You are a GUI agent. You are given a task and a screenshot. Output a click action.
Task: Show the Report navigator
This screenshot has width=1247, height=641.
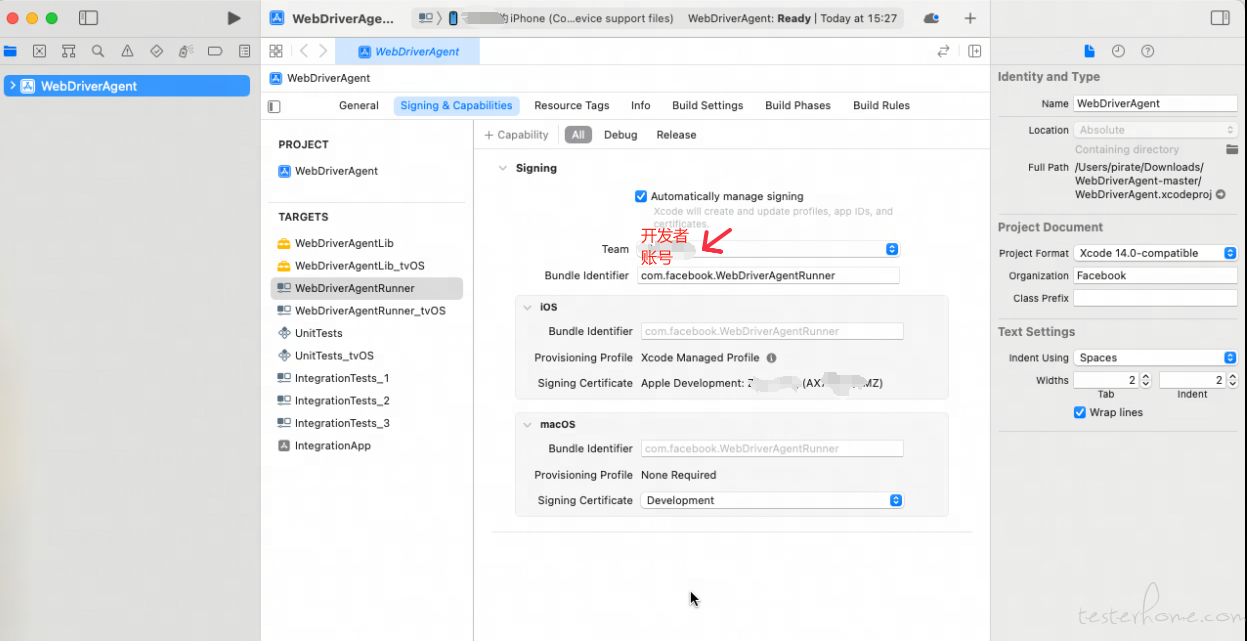(x=244, y=51)
